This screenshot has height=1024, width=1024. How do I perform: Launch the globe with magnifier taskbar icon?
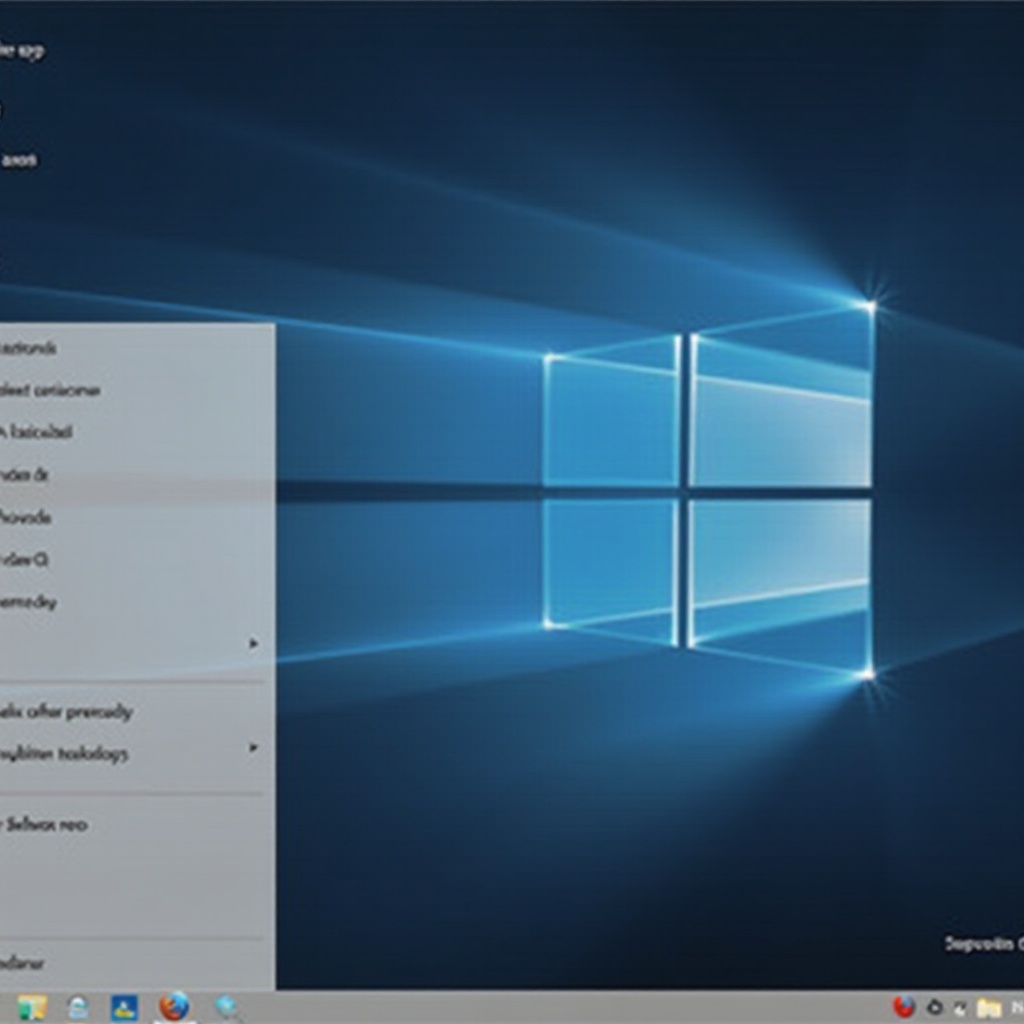pyautogui.click(x=227, y=1008)
